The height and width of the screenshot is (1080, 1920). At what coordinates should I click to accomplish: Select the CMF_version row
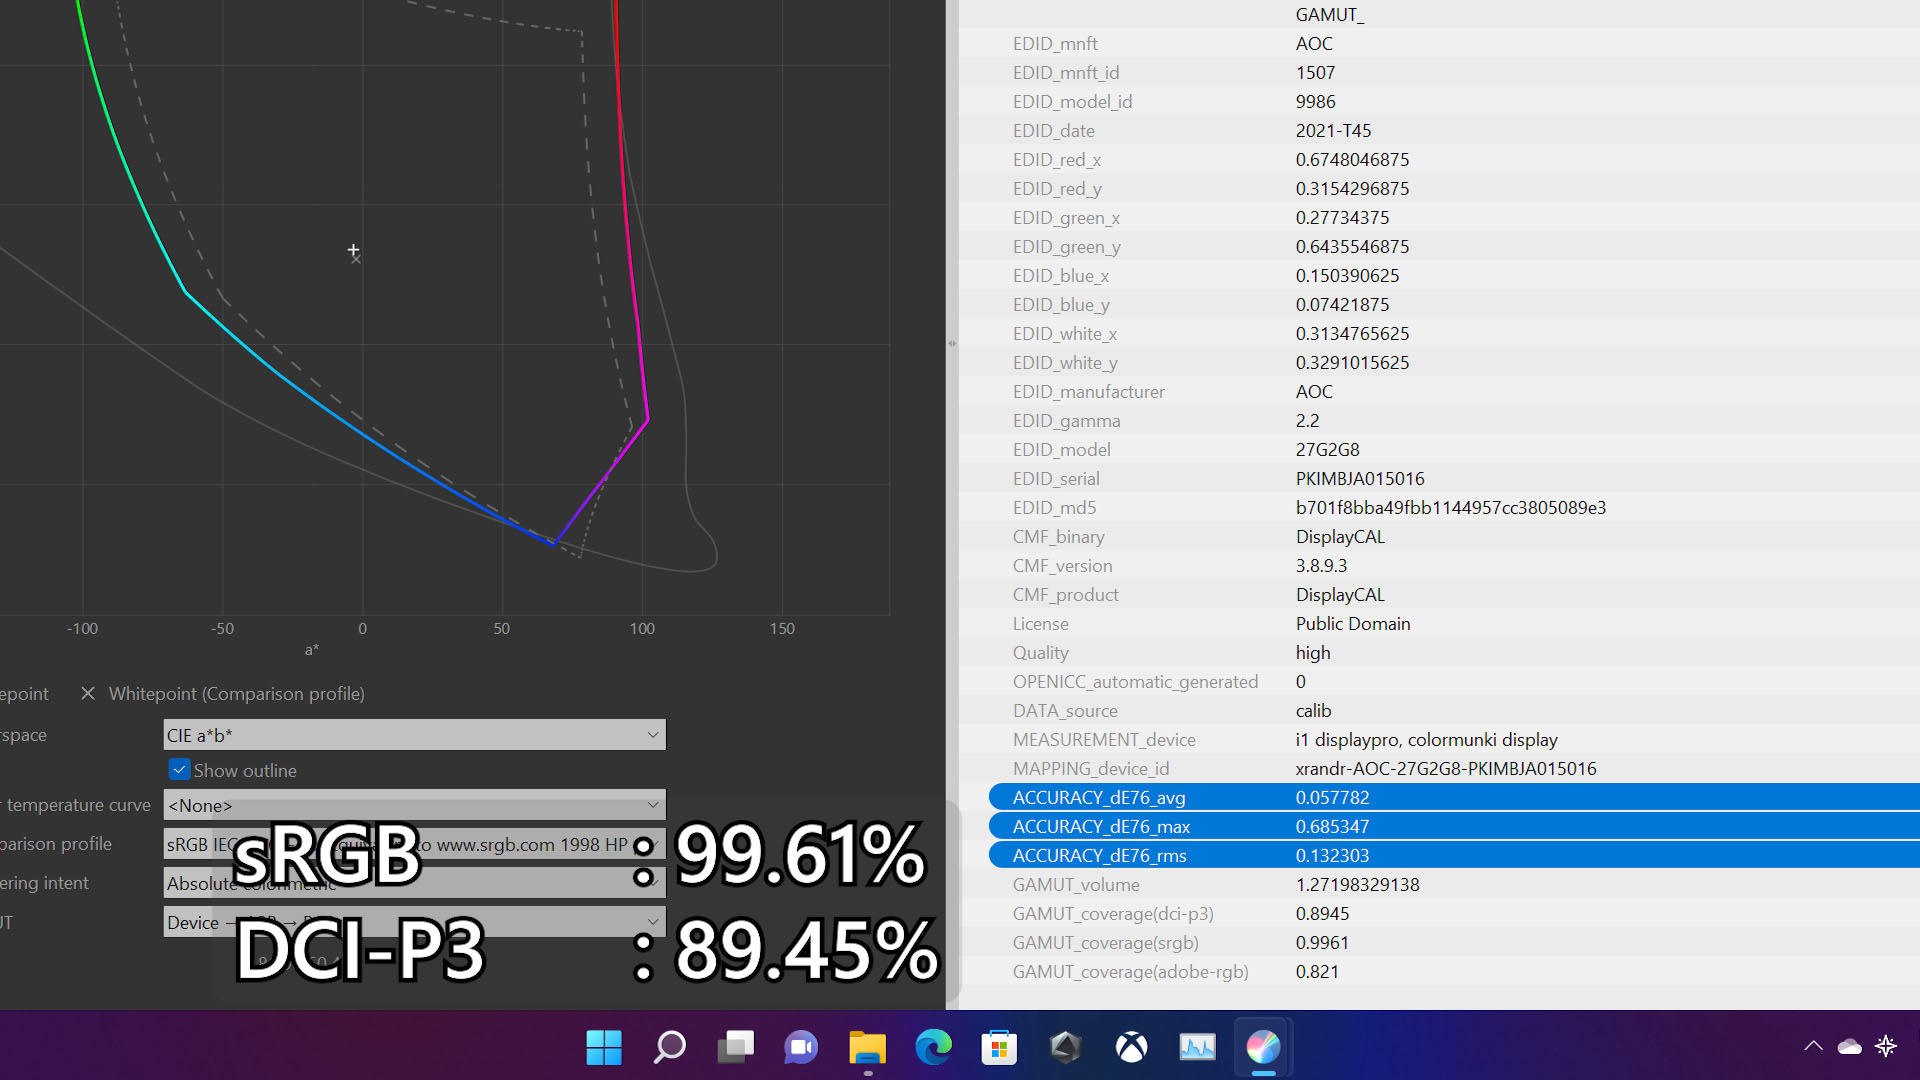[1439, 565]
